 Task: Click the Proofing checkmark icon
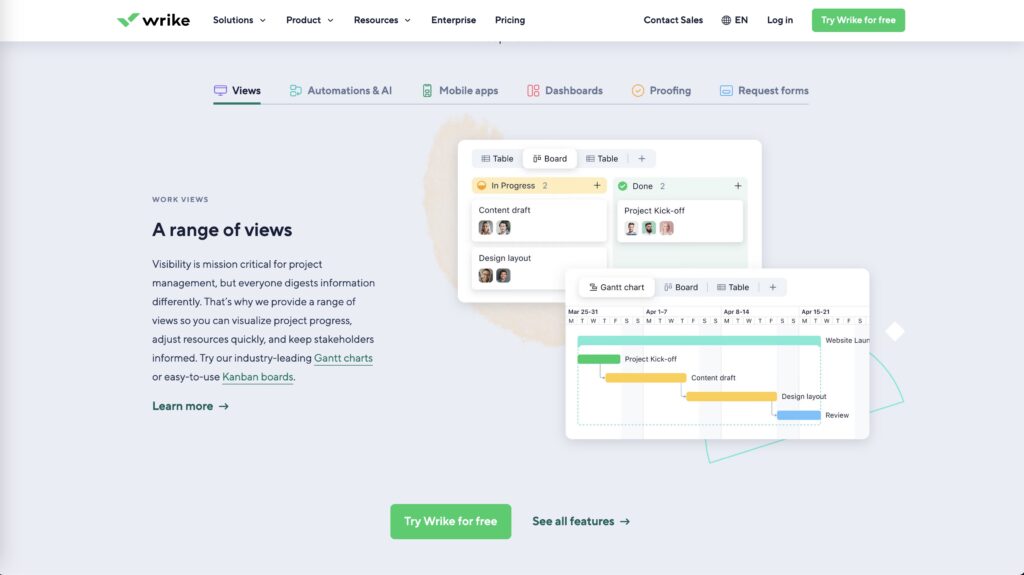click(638, 91)
